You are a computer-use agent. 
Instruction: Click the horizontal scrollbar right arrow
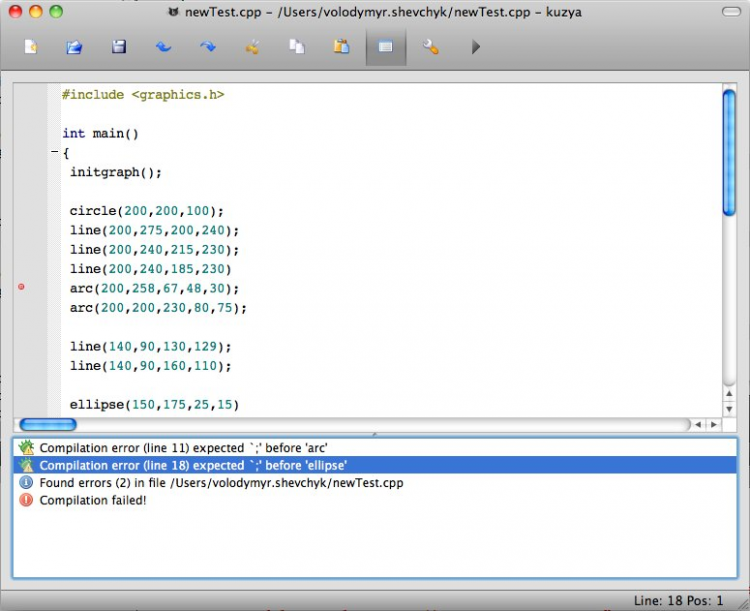pos(714,425)
